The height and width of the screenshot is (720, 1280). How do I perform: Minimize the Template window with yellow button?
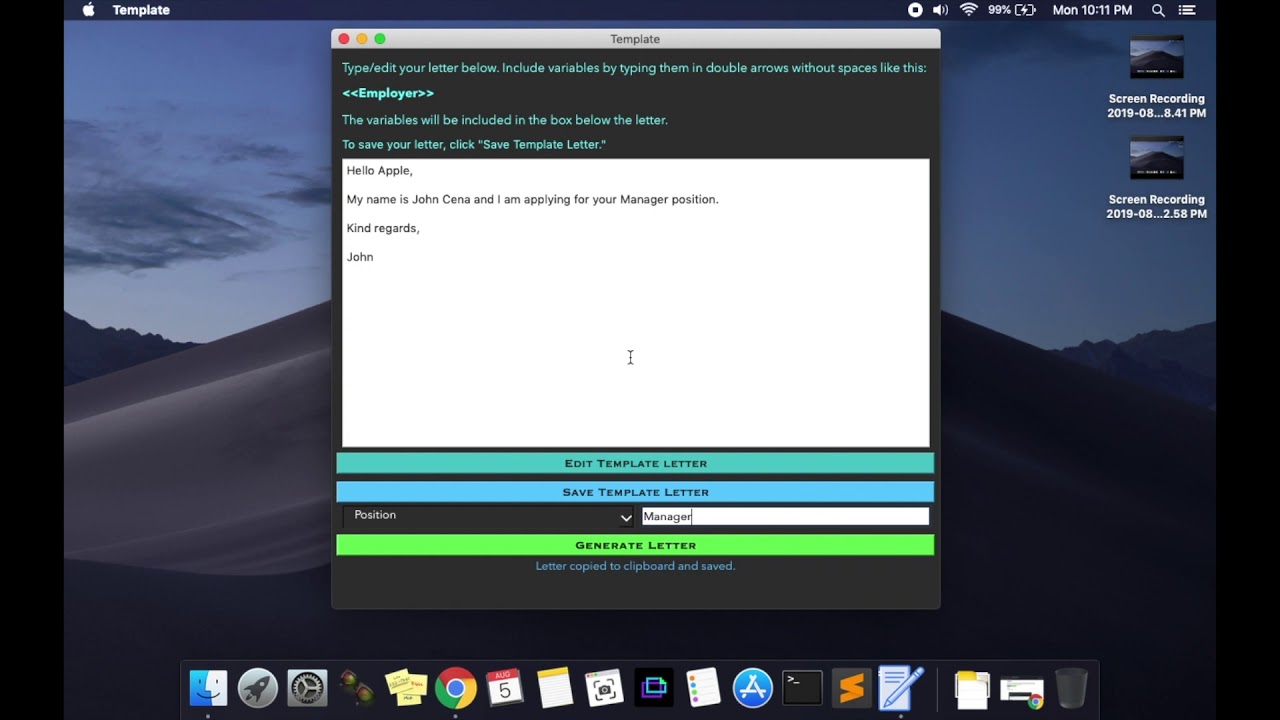click(x=362, y=39)
